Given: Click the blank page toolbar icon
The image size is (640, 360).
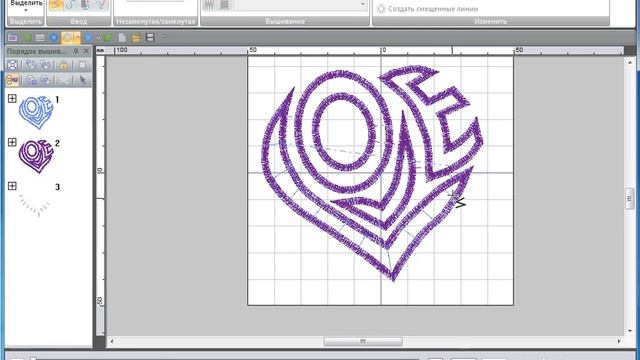Looking at the screenshot, I should (x=122, y=38).
